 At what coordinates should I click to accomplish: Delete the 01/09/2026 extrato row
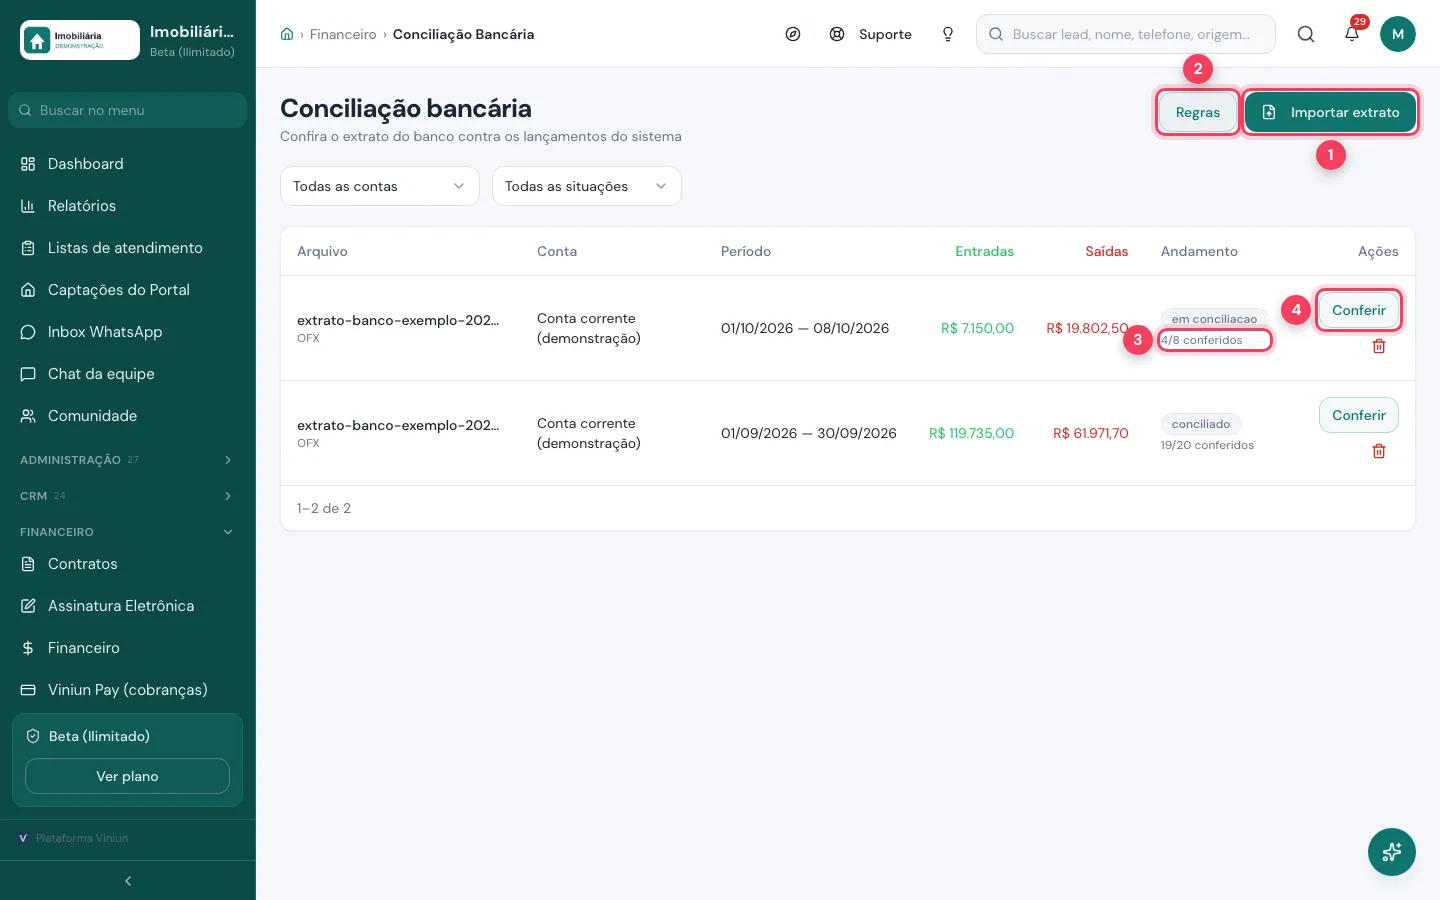point(1379,451)
